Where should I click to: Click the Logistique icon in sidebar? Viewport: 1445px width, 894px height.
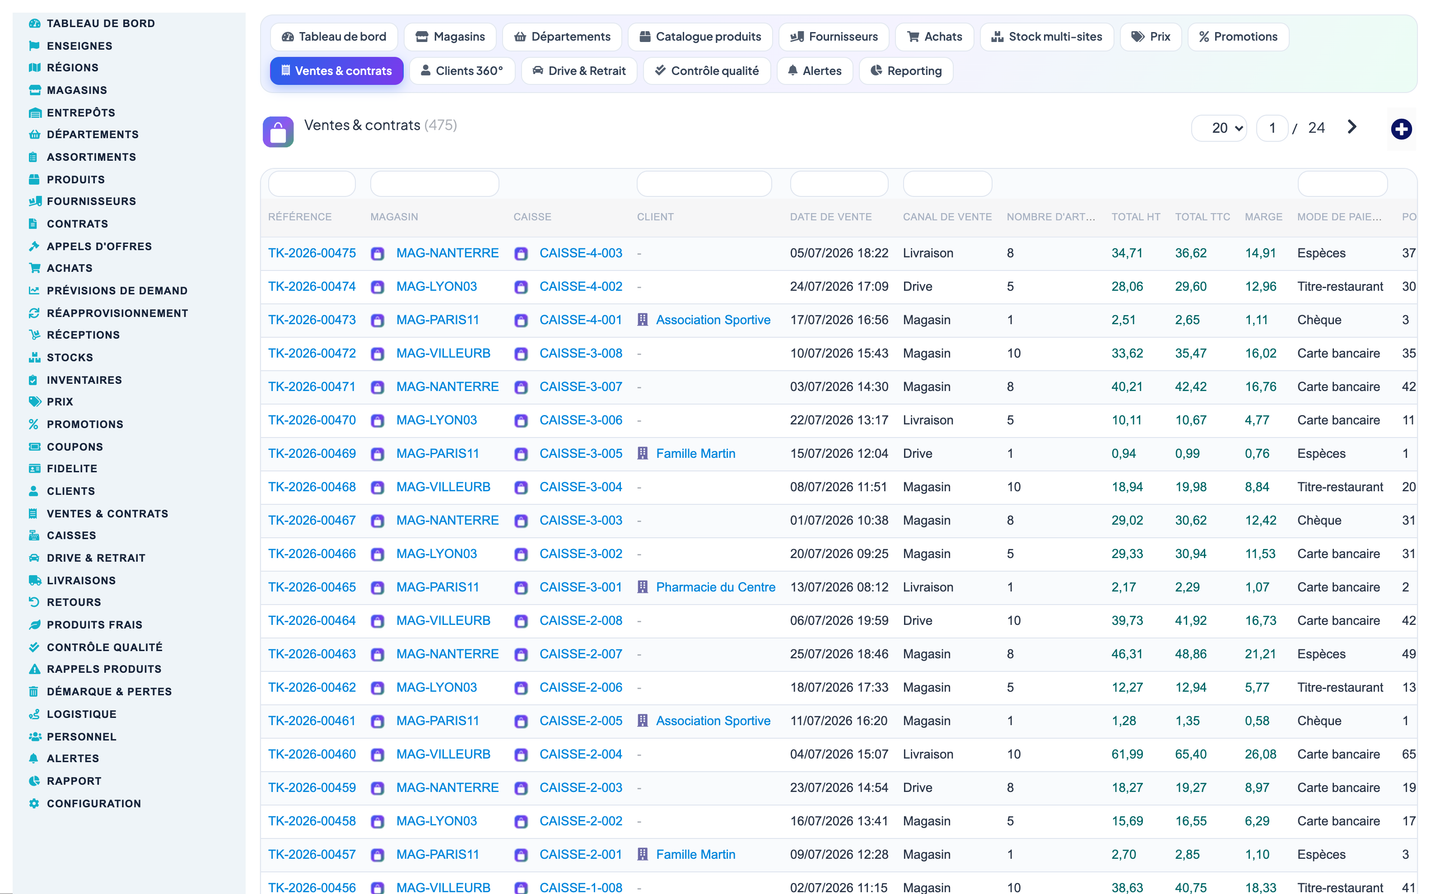[x=34, y=714]
